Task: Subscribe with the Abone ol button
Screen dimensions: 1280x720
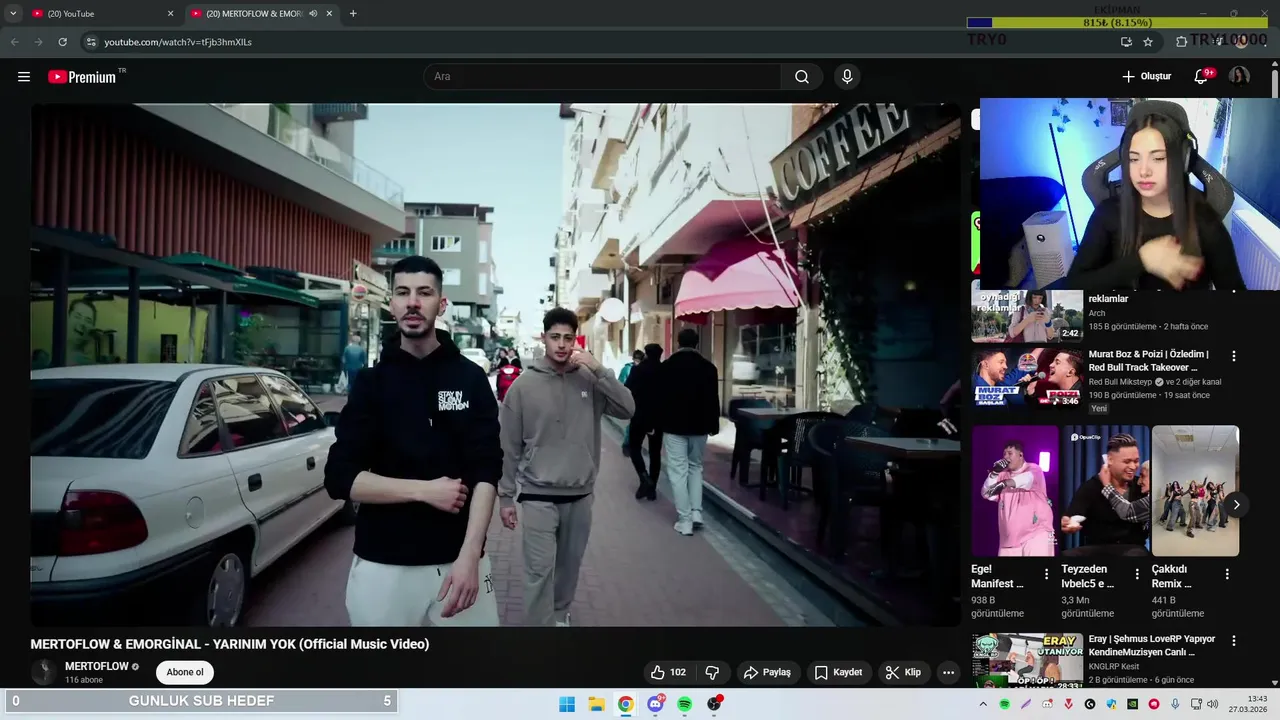Action: 185,673
